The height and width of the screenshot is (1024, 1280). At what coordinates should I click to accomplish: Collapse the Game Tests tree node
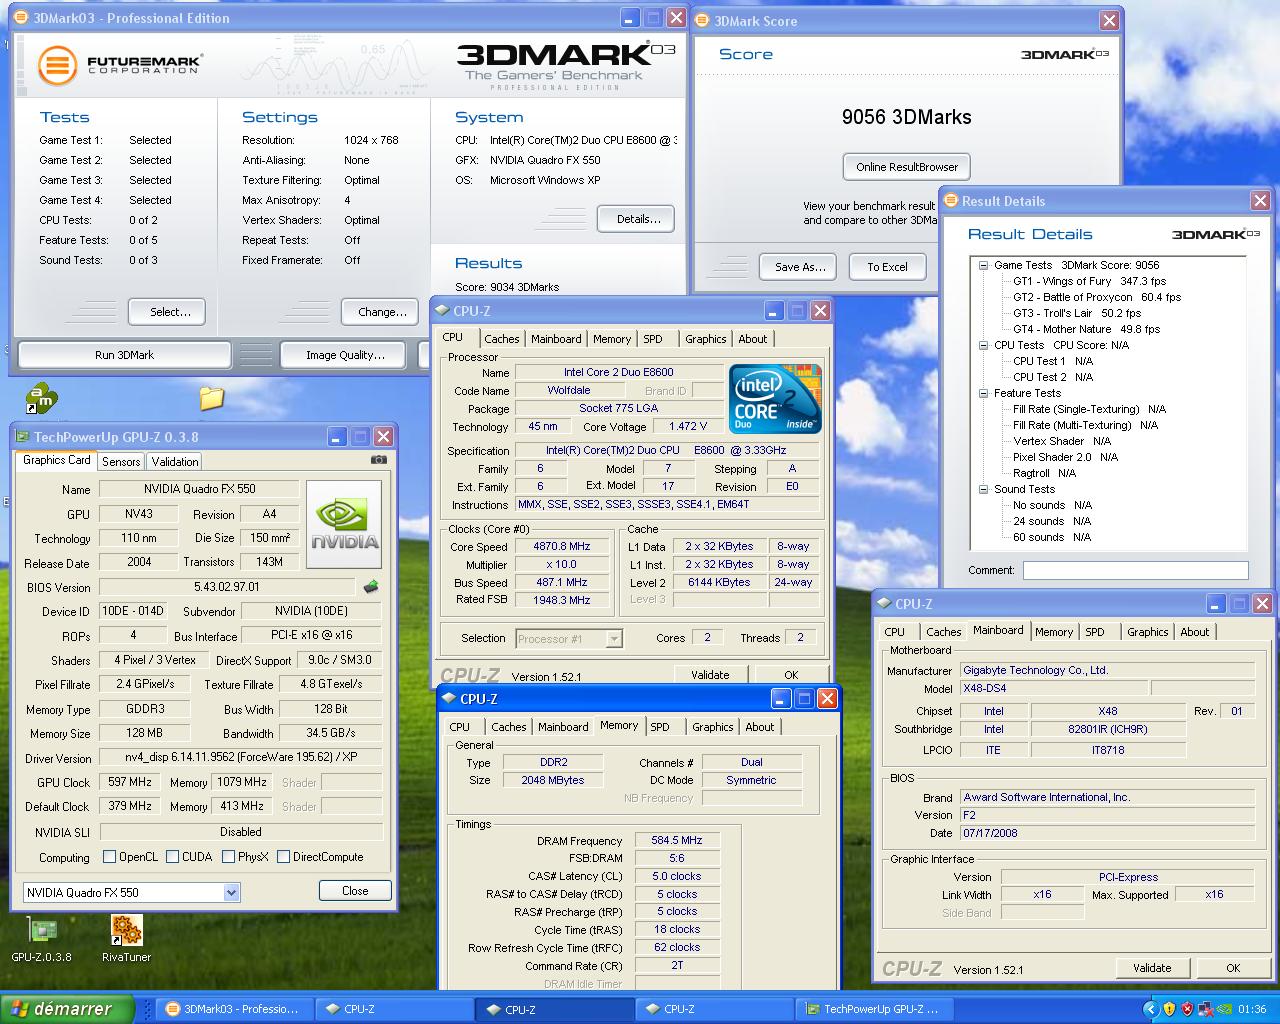984,265
